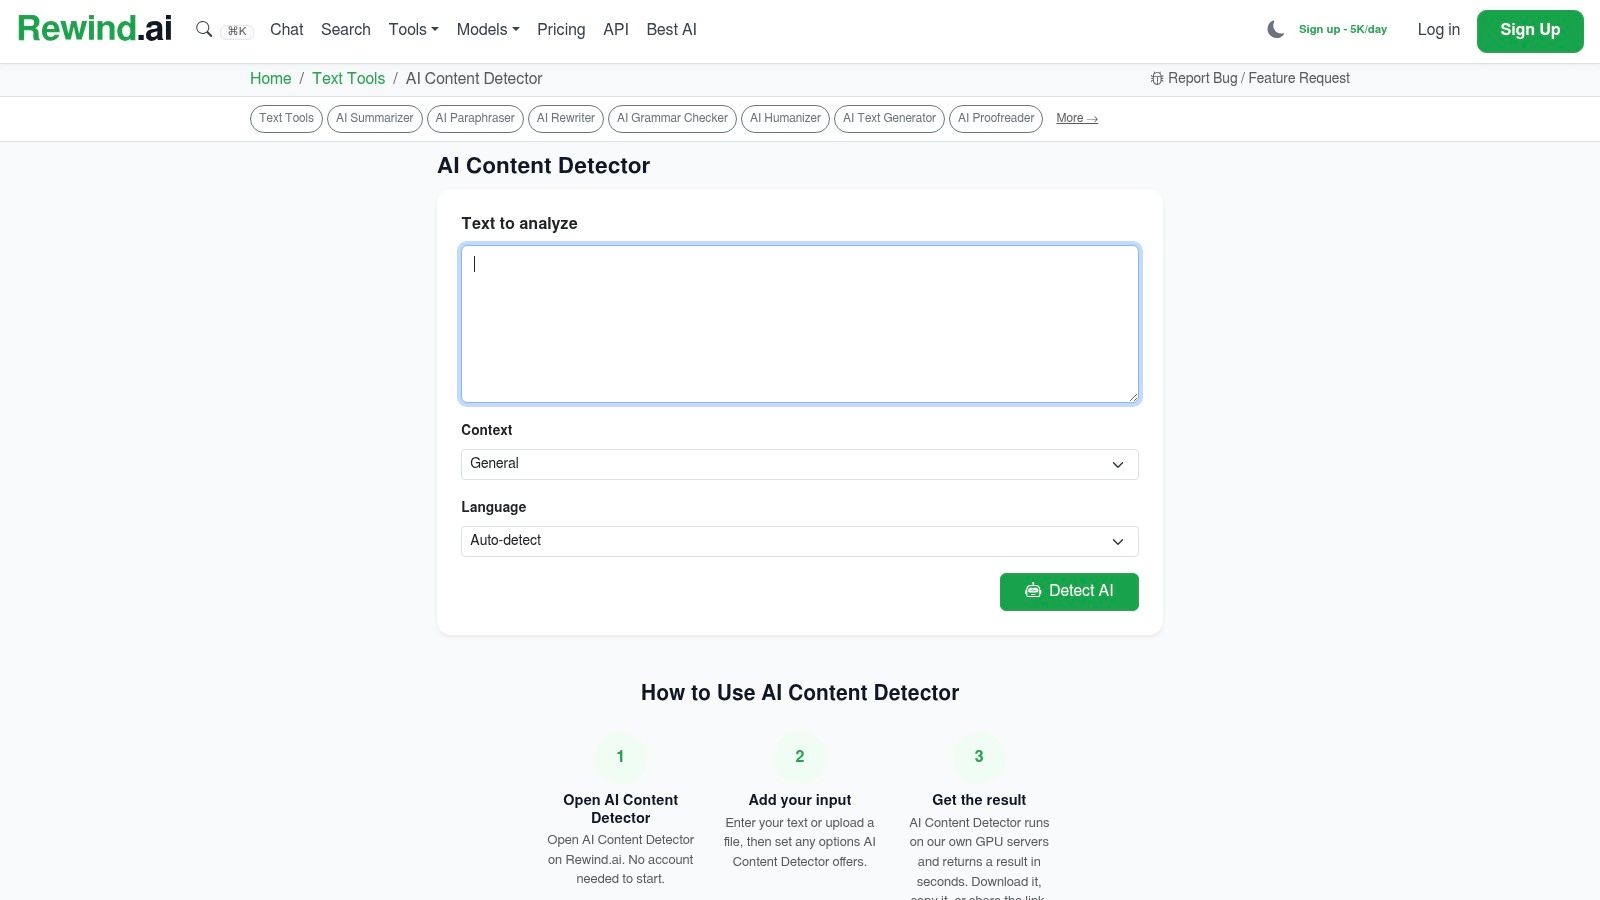Expand the Models dropdown menu
Viewport: 1600px width, 900px height.
click(488, 29)
